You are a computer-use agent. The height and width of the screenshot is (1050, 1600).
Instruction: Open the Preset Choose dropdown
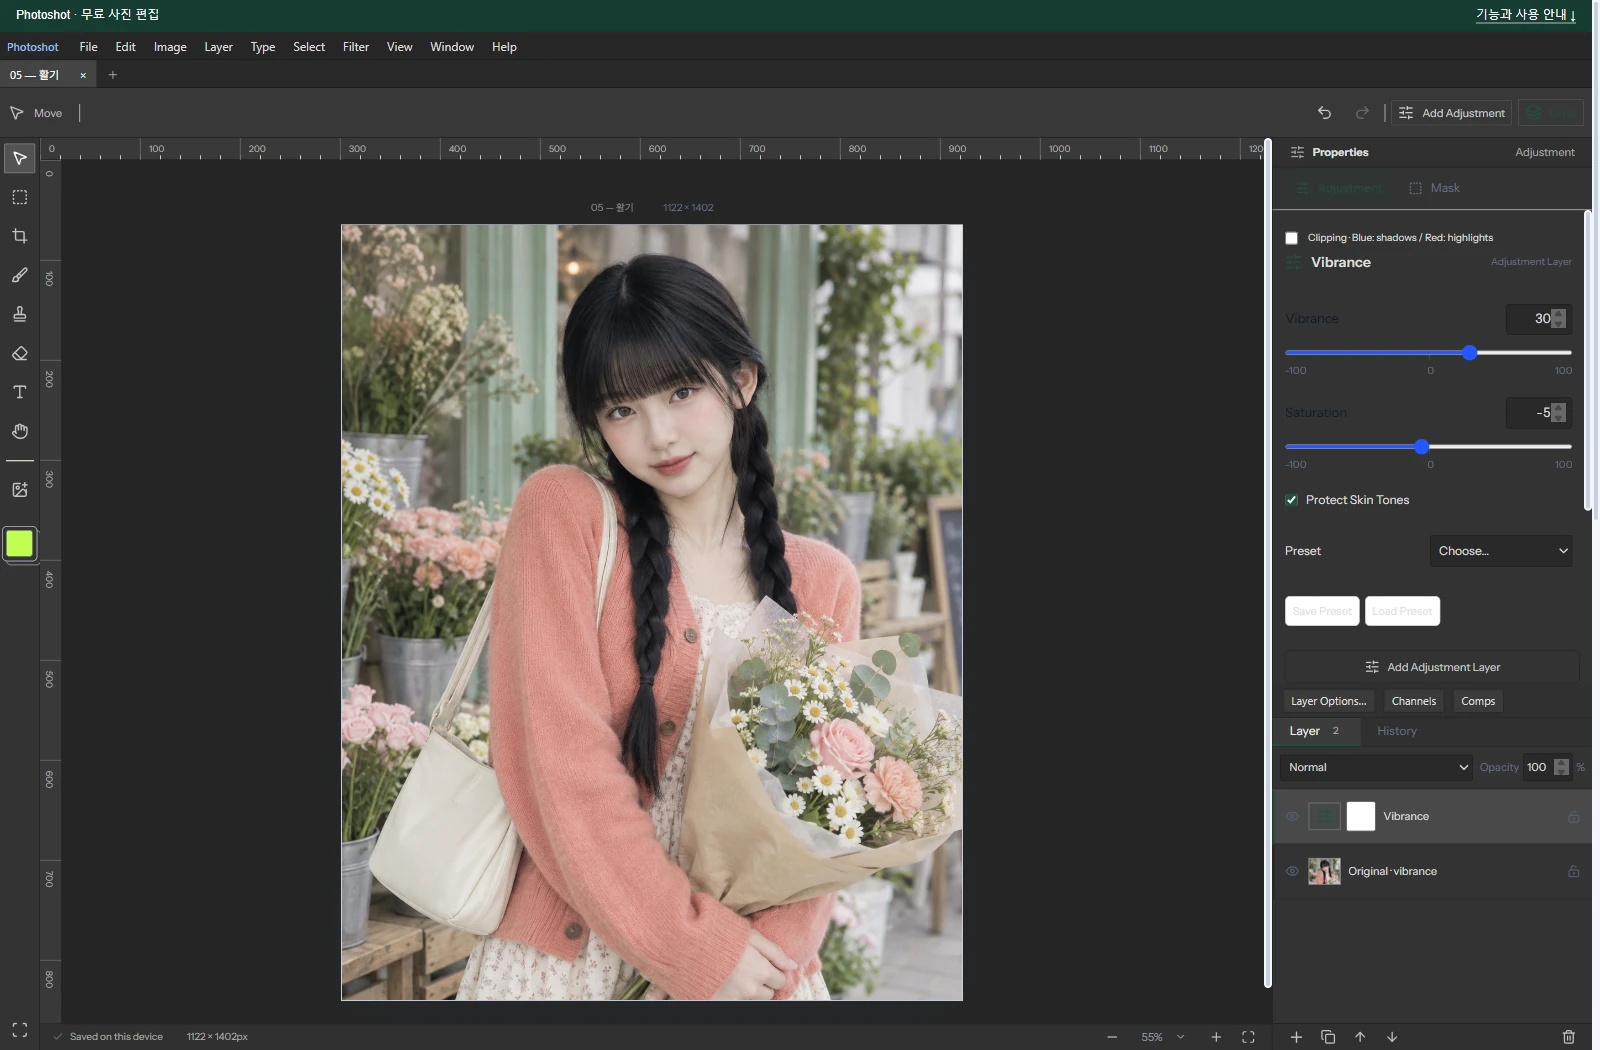1501,551
